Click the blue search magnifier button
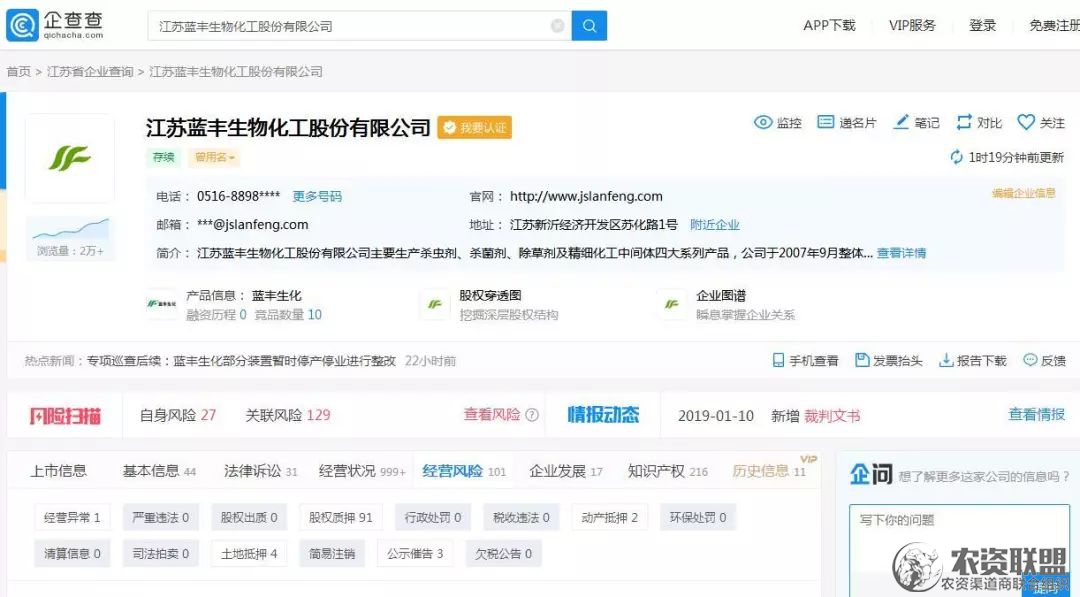This screenshot has height=597, width=1080. point(589,26)
